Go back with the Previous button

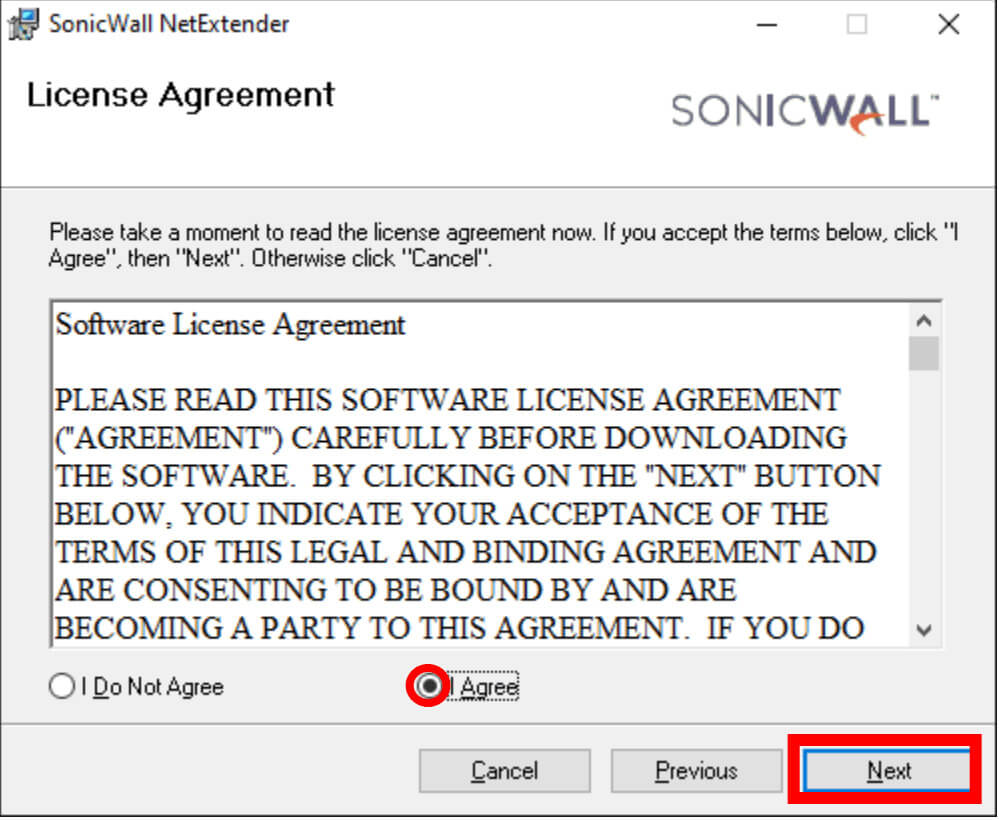pos(696,770)
